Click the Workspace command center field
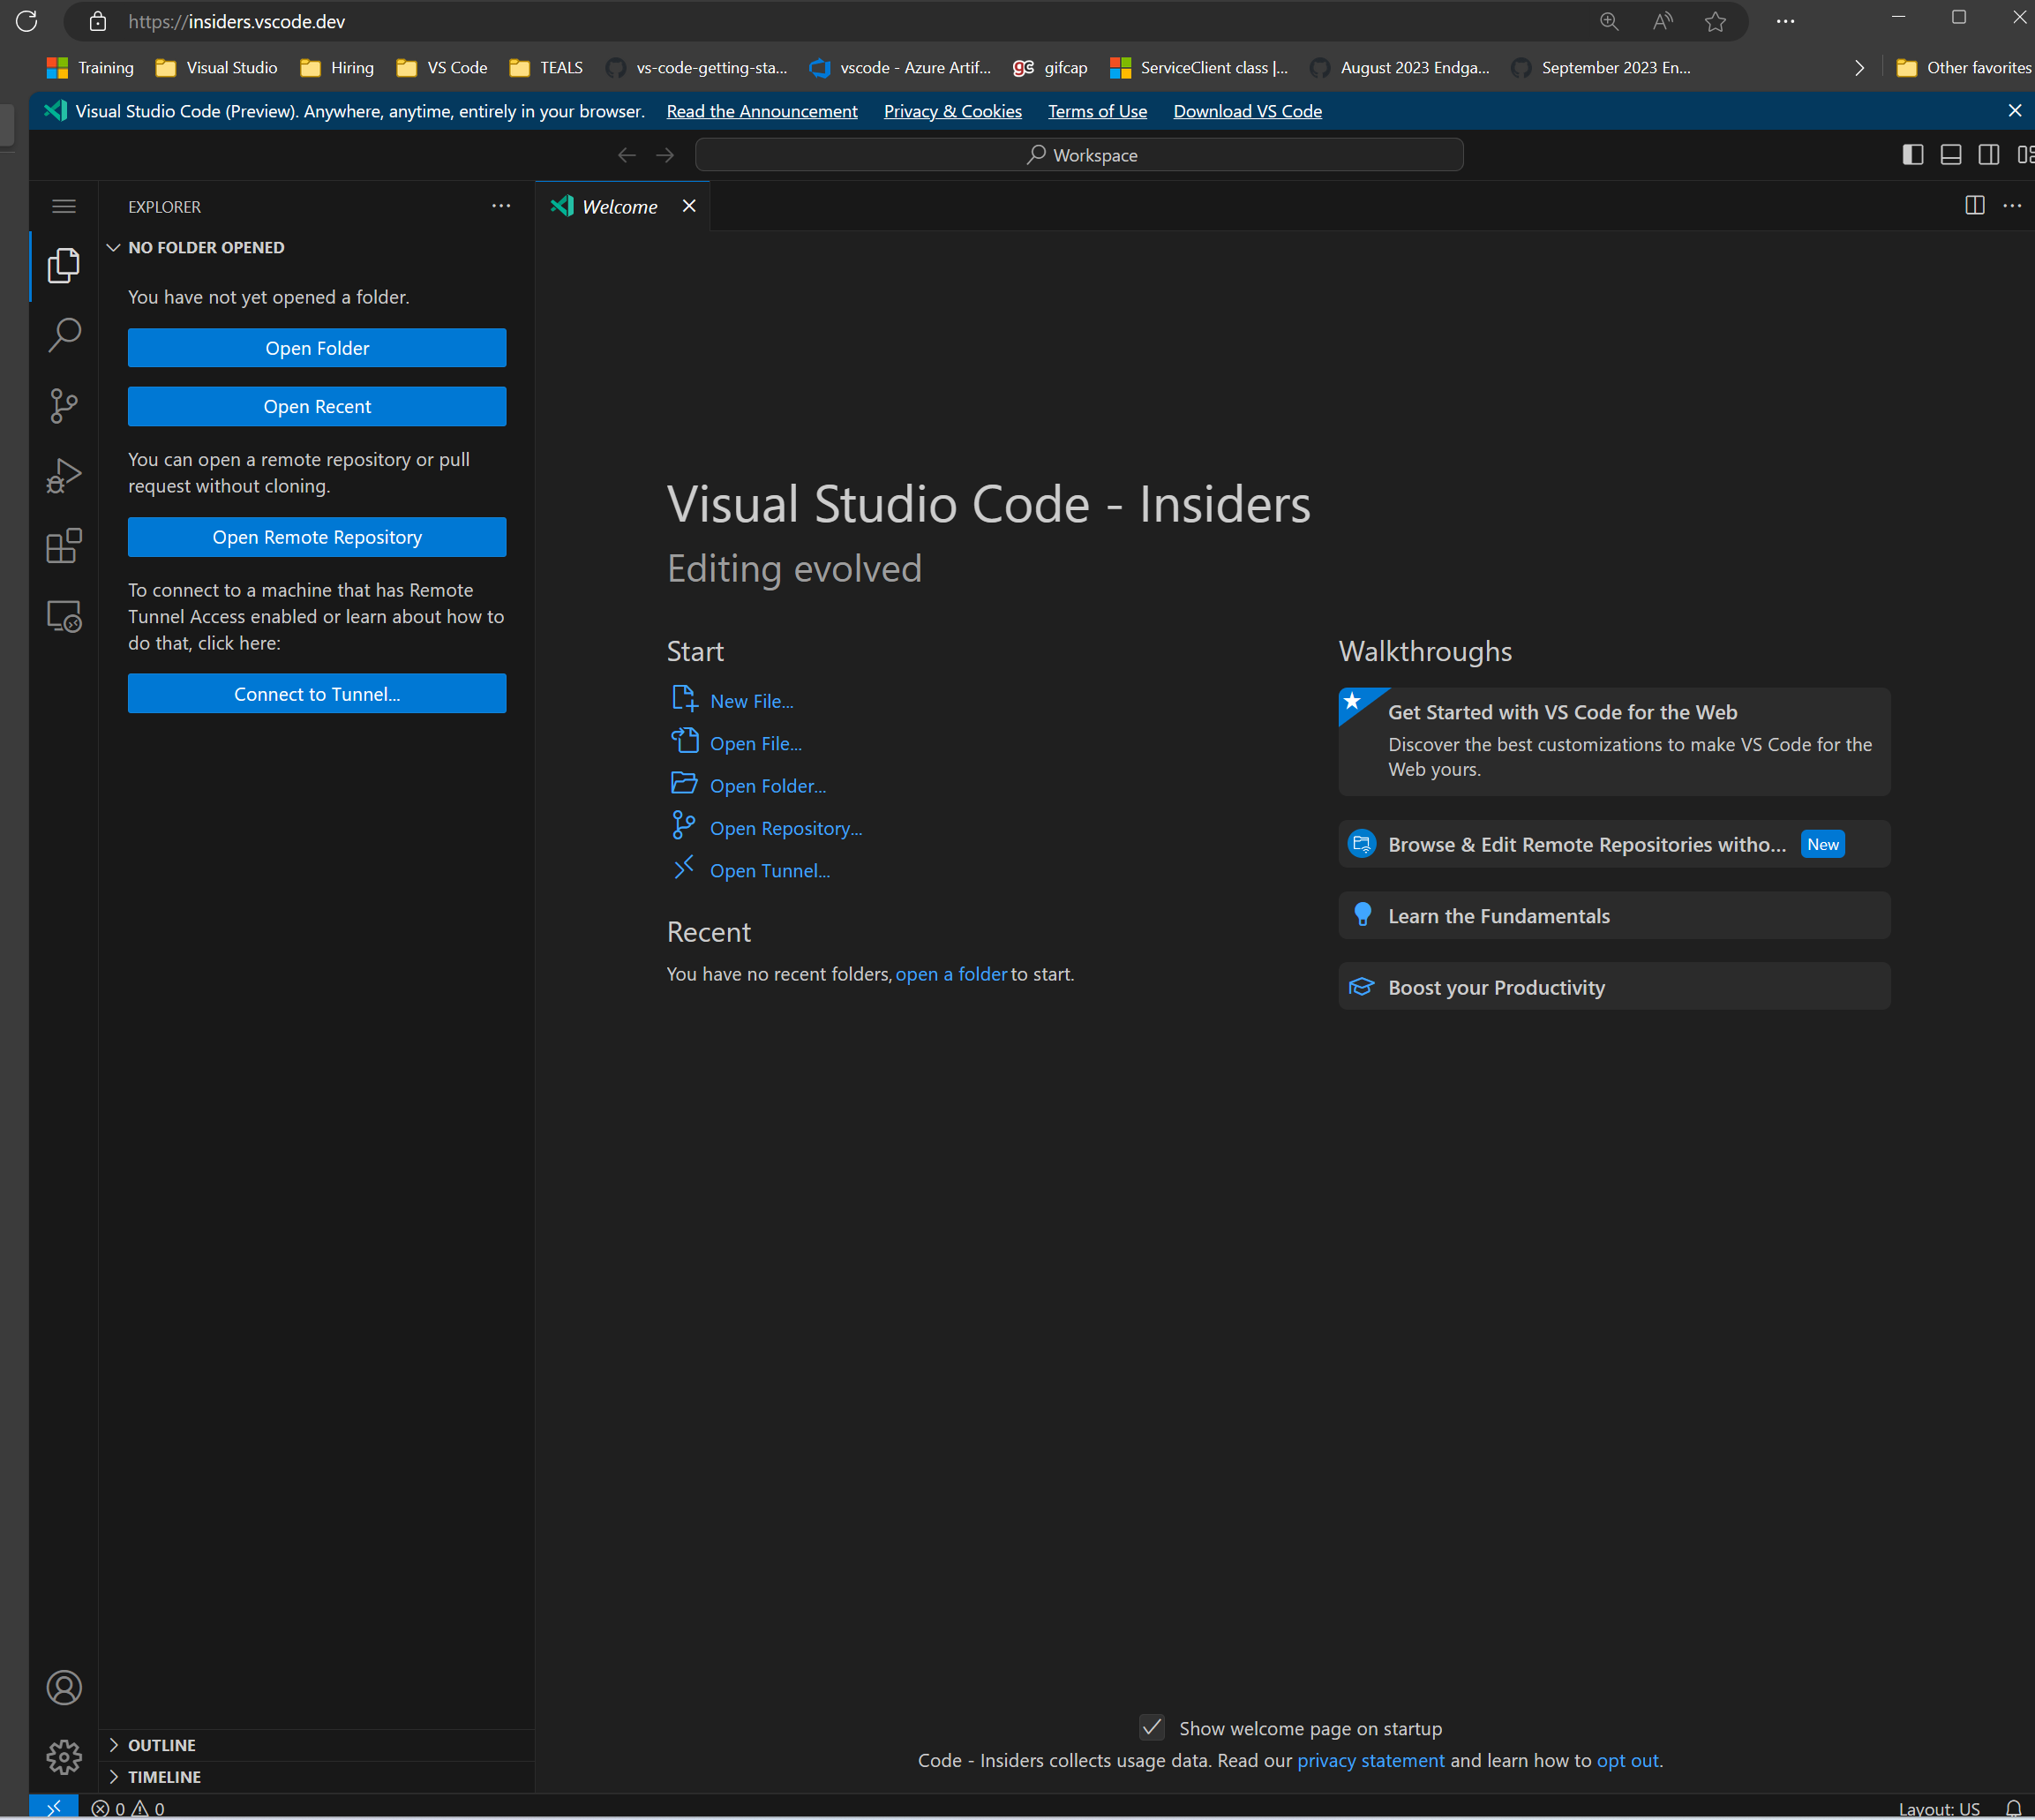Image resolution: width=2035 pixels, height=1820 pixels. (1080, 154)
